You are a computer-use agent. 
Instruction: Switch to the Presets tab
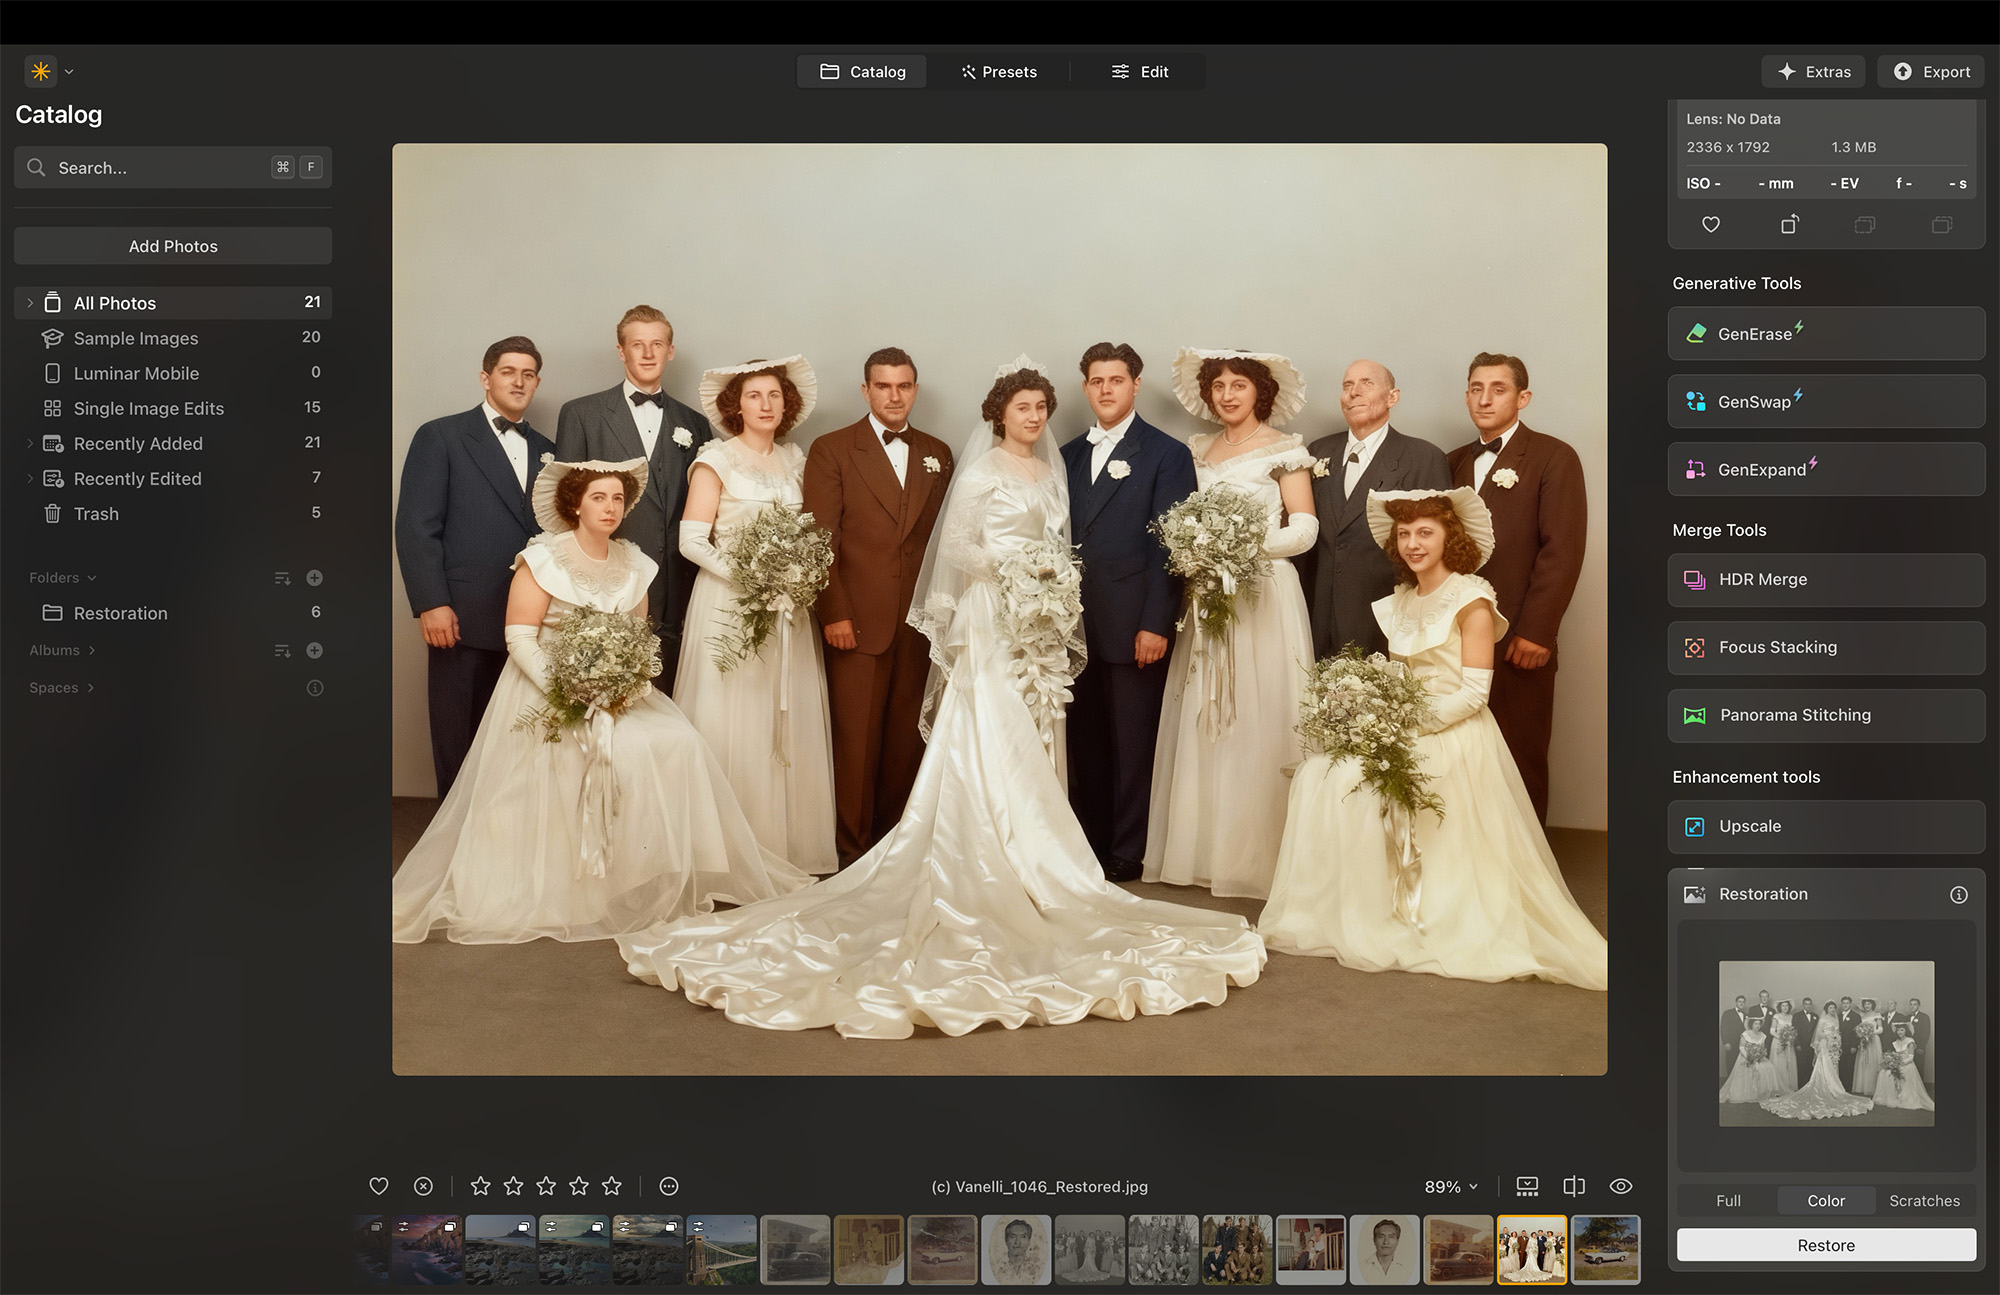click(998, 72)
